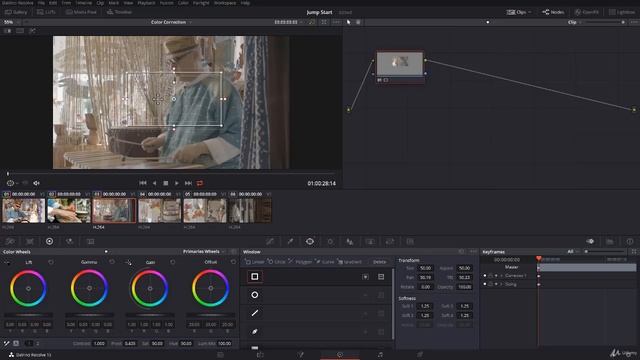Add a Polygon window

pyautogui.click(x=300, y=262)
